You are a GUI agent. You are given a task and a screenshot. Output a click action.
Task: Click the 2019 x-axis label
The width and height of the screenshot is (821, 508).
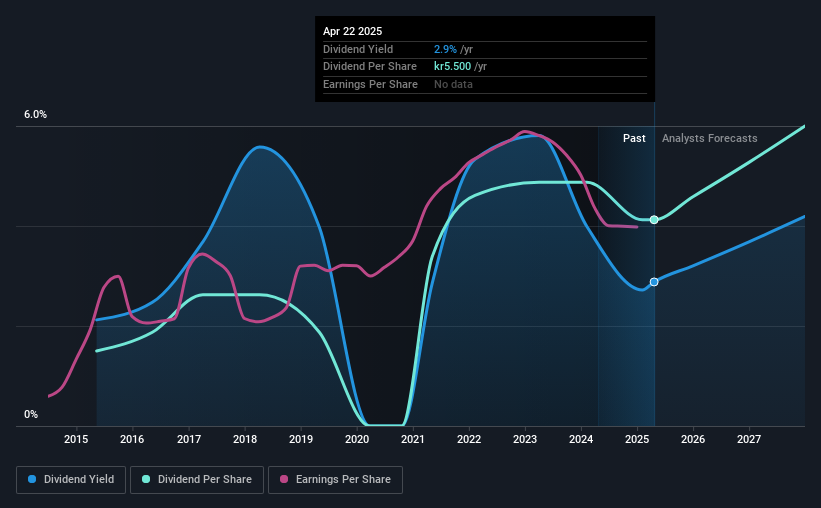coord(301,439)
